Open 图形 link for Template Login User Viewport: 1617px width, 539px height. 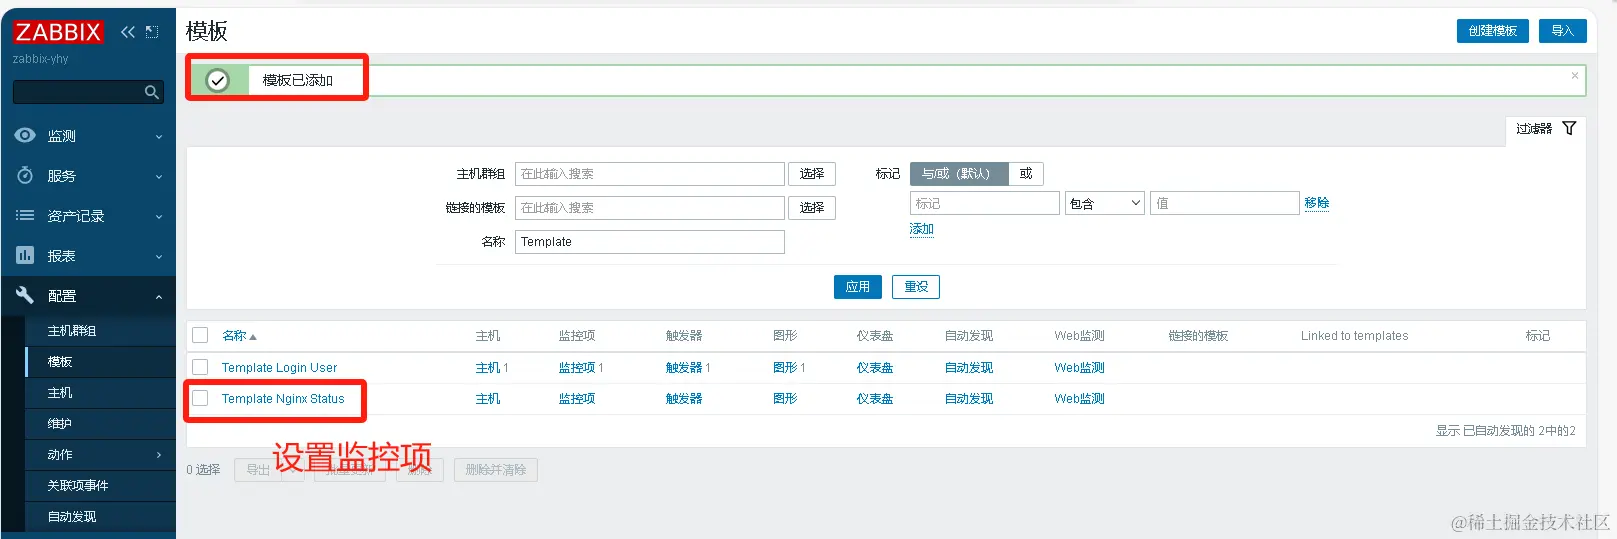point(785,368)
